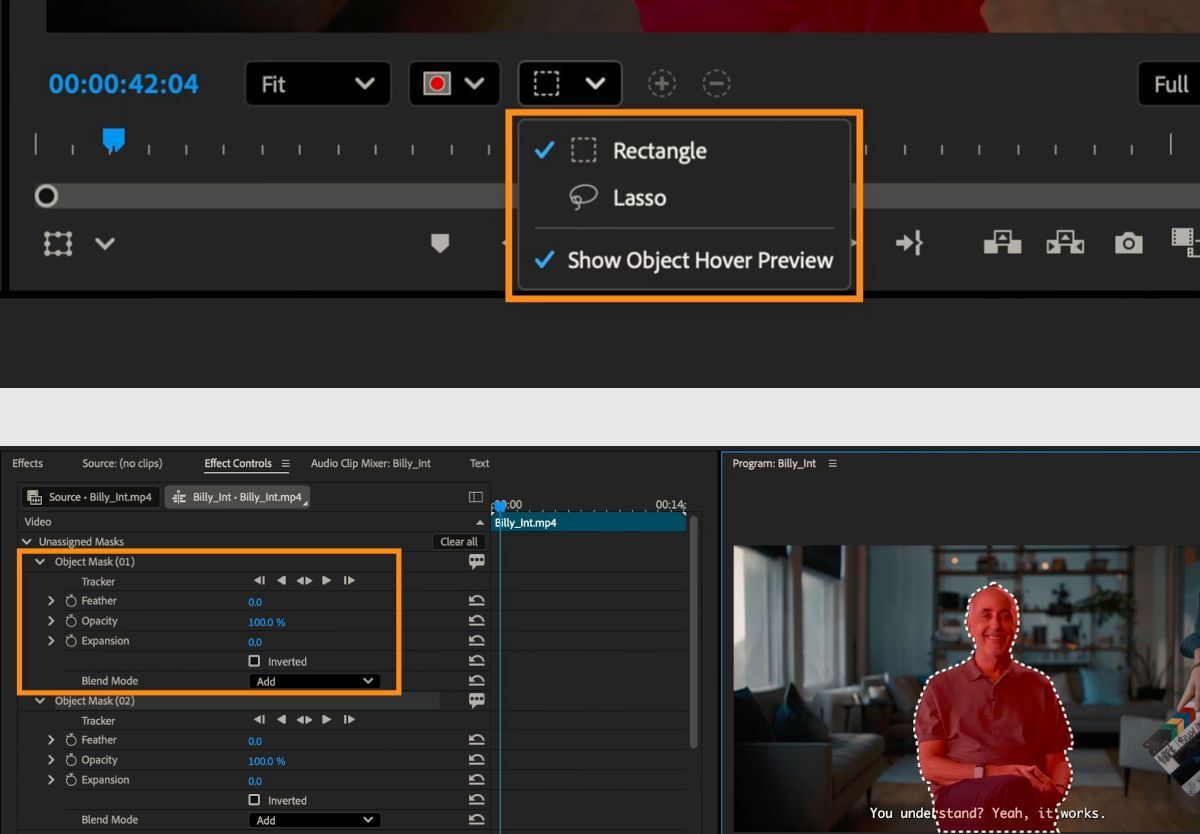This screenshot has width=1200, height=834.
Task: Select Lasso from the mask tool menu
Action: pos(638,197)
